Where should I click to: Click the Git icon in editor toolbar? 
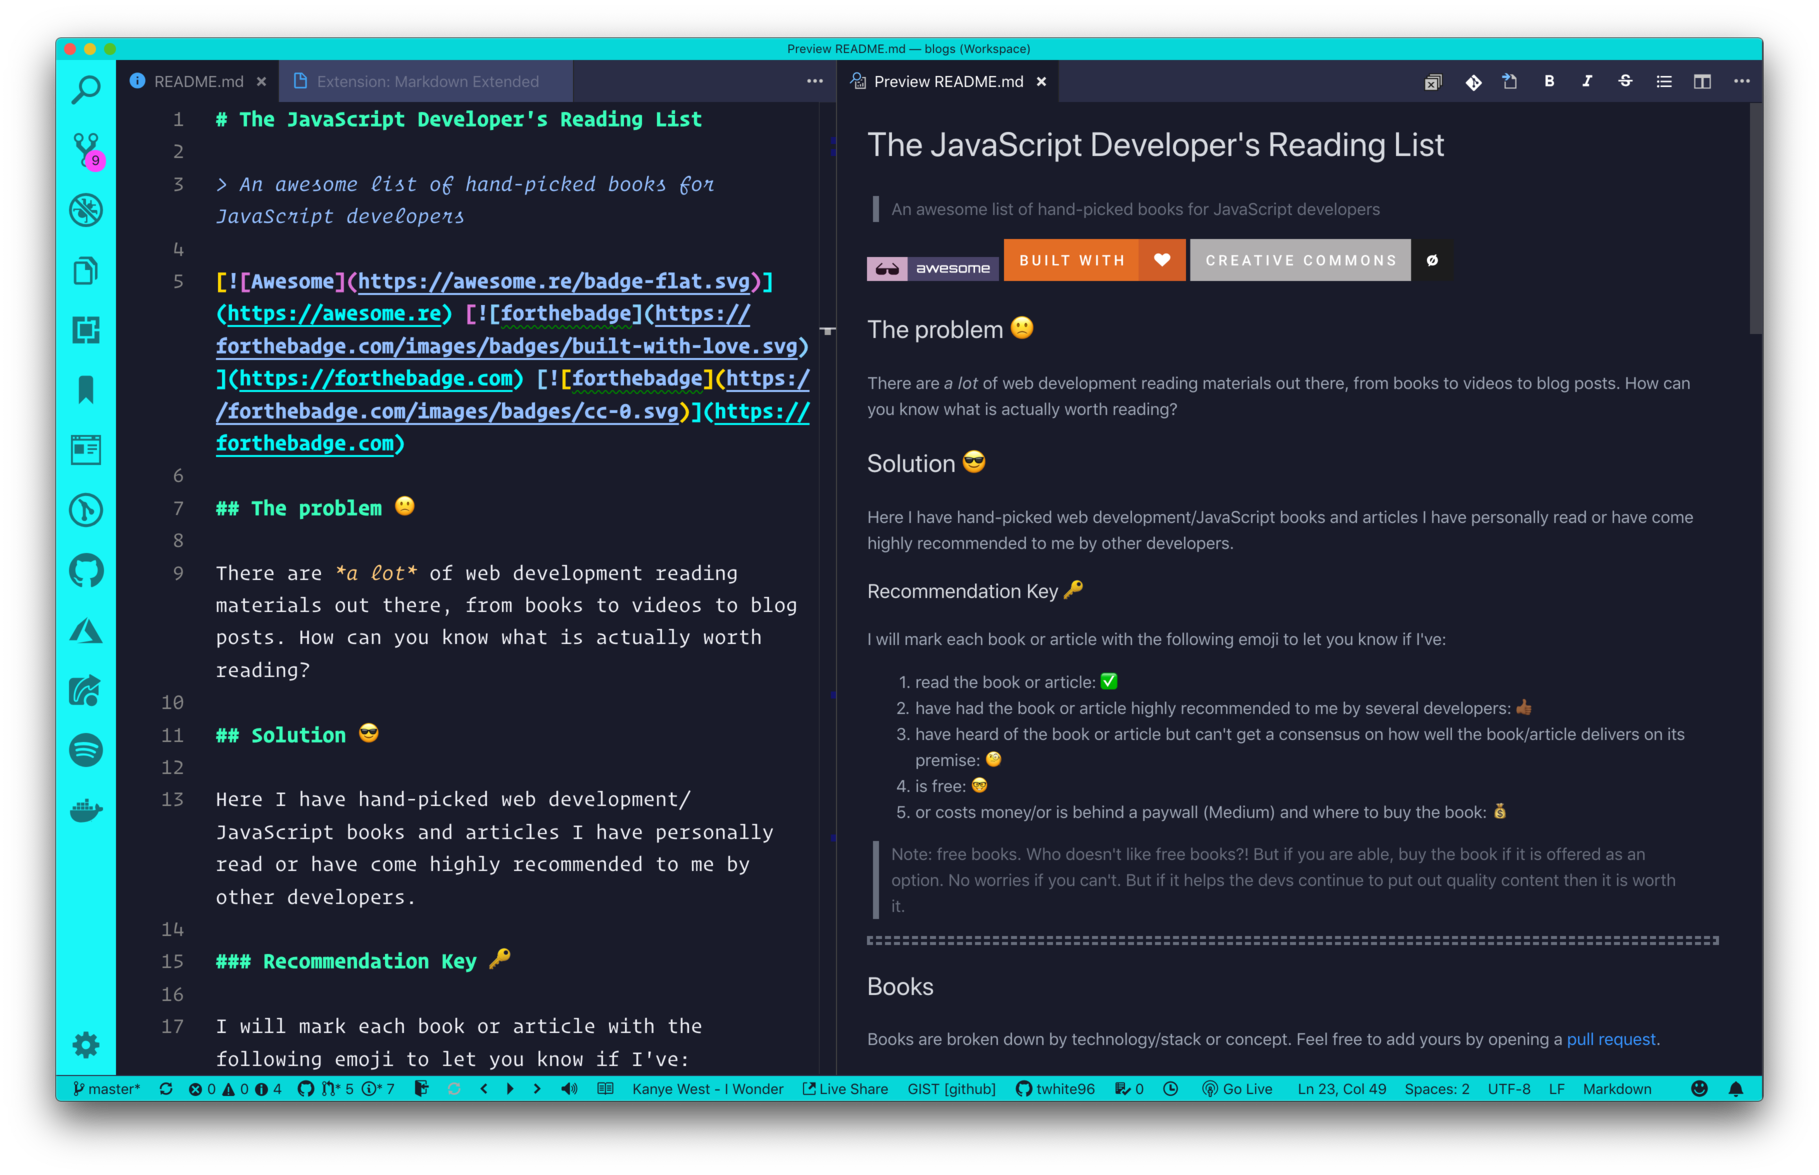click(1473, 82)
